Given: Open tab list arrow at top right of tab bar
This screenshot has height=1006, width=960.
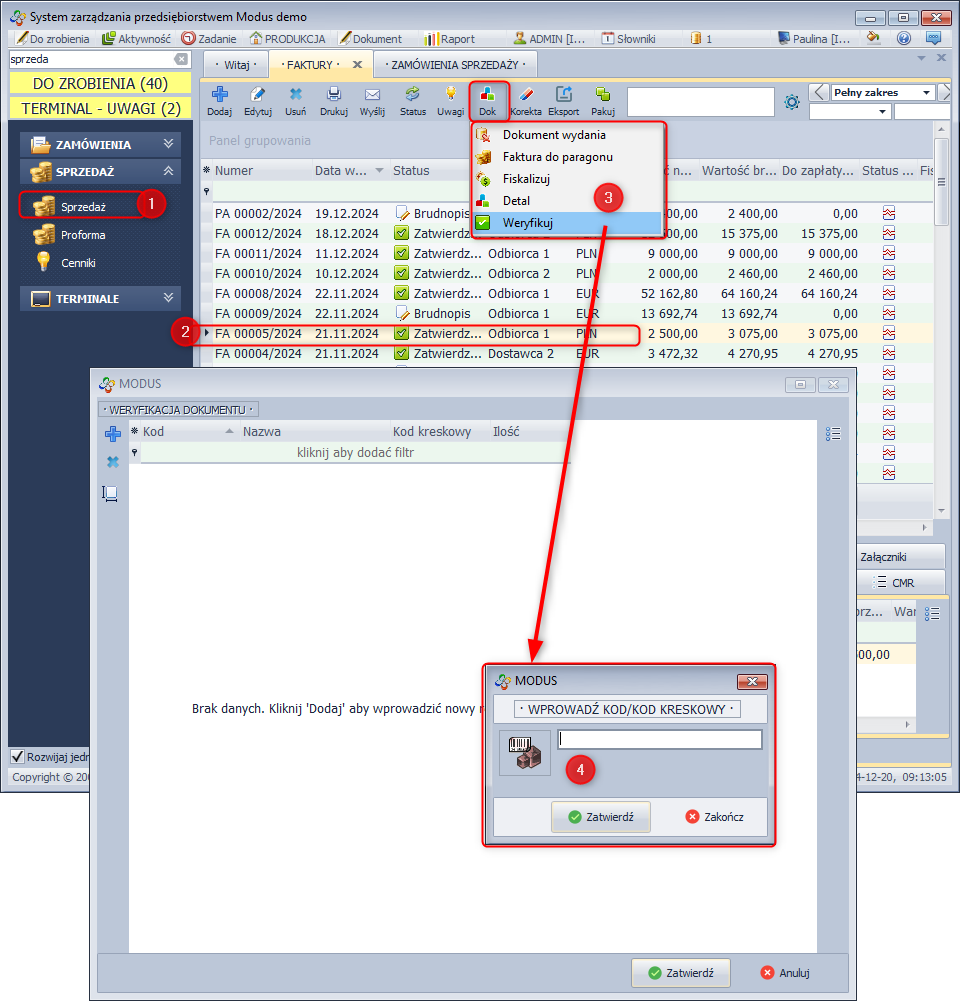Looking at the screenshot, I should coord(921,58).
